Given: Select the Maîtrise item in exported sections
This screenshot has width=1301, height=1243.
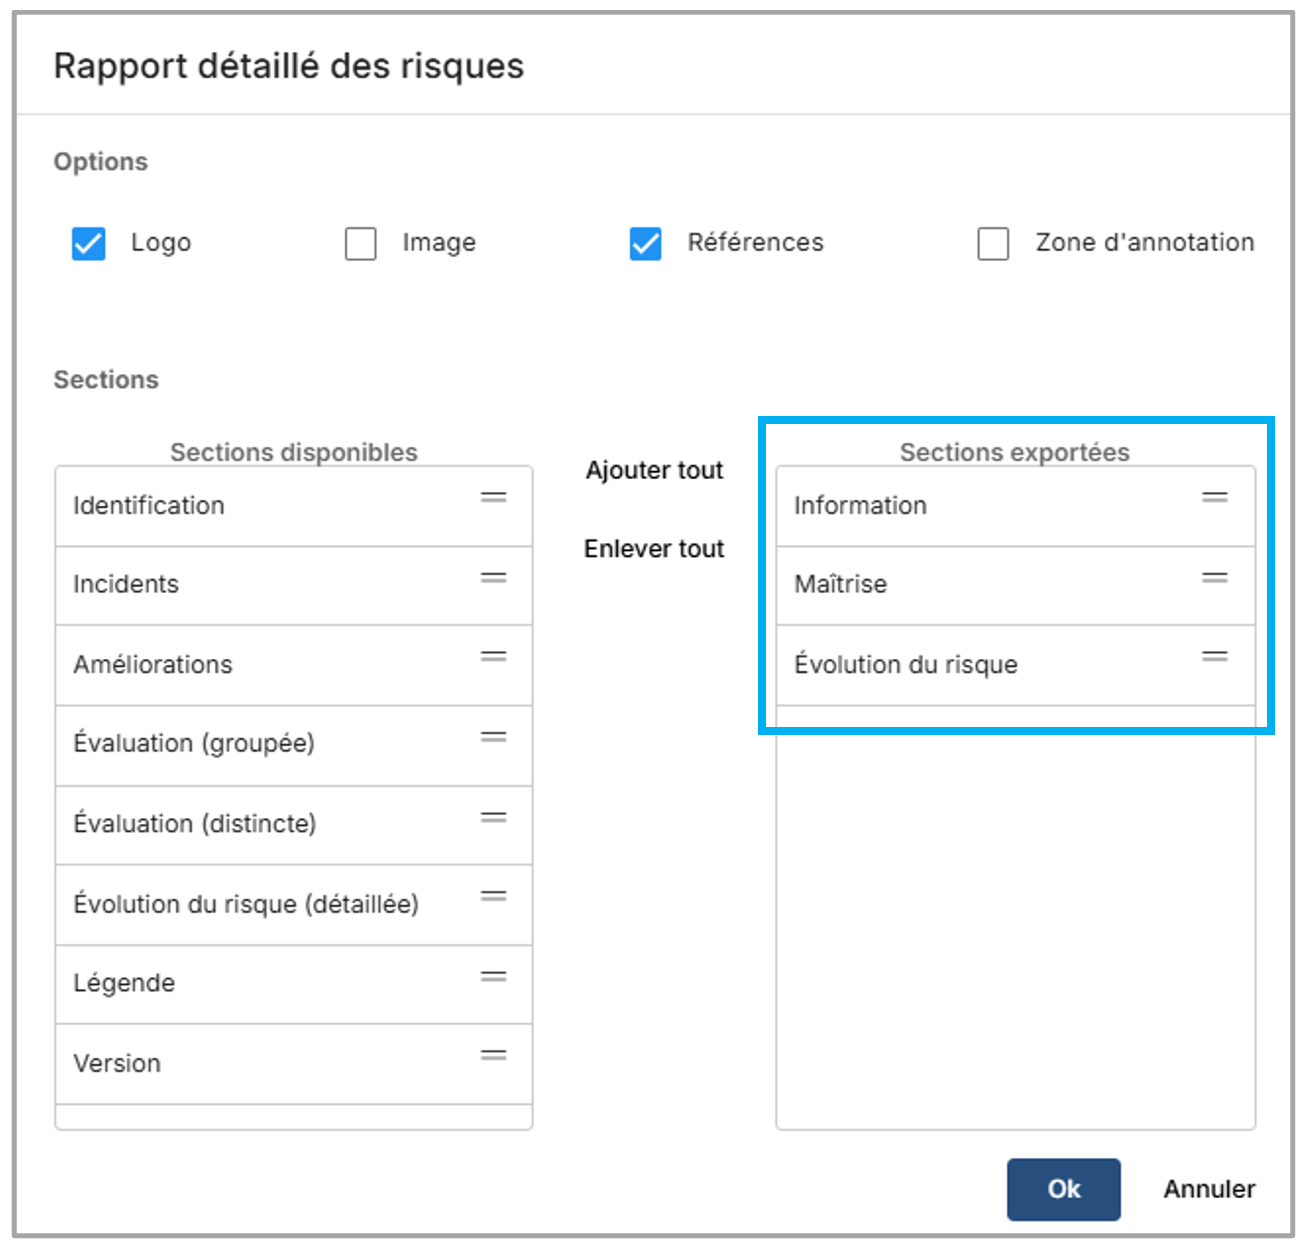Looking at the screenshot, I should pyautogui.click(x=841, y=584).
